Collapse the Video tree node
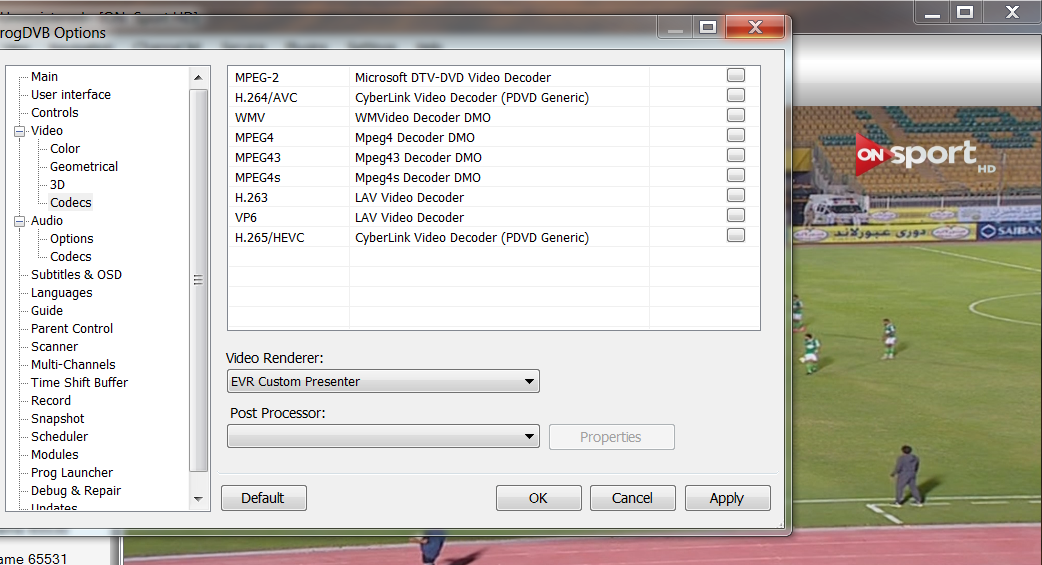This screenshot has width=1042, height=565. click(x=19, y=131)
